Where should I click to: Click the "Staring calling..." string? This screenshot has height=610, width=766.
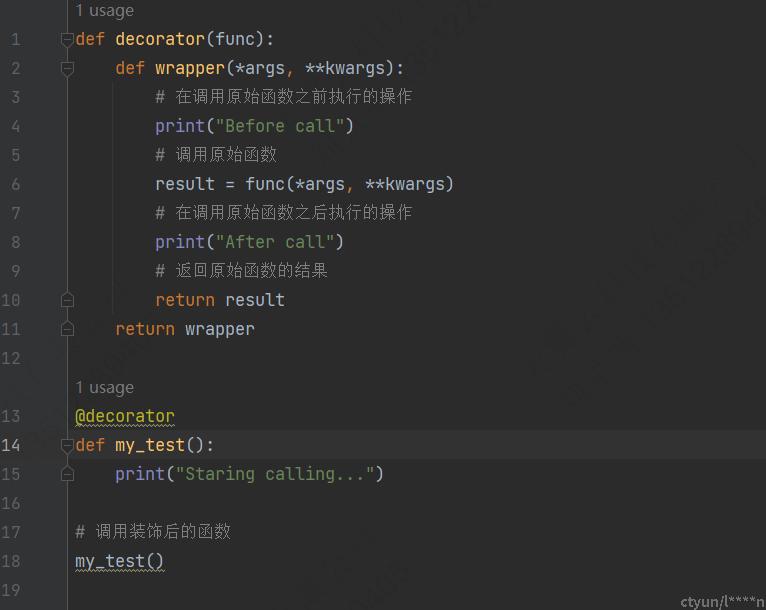click(x=275, y=474)
